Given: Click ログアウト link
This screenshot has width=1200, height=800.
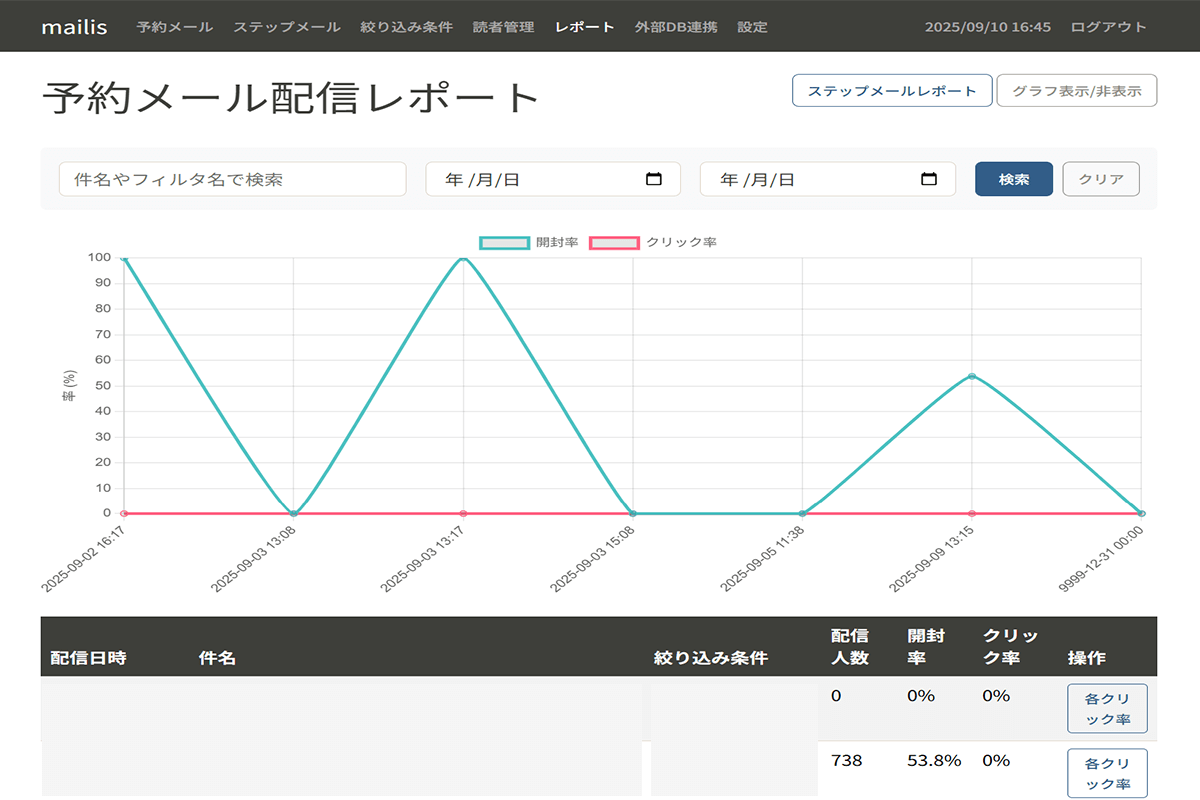Looking at the screenshot, I should click(1109, 27).
